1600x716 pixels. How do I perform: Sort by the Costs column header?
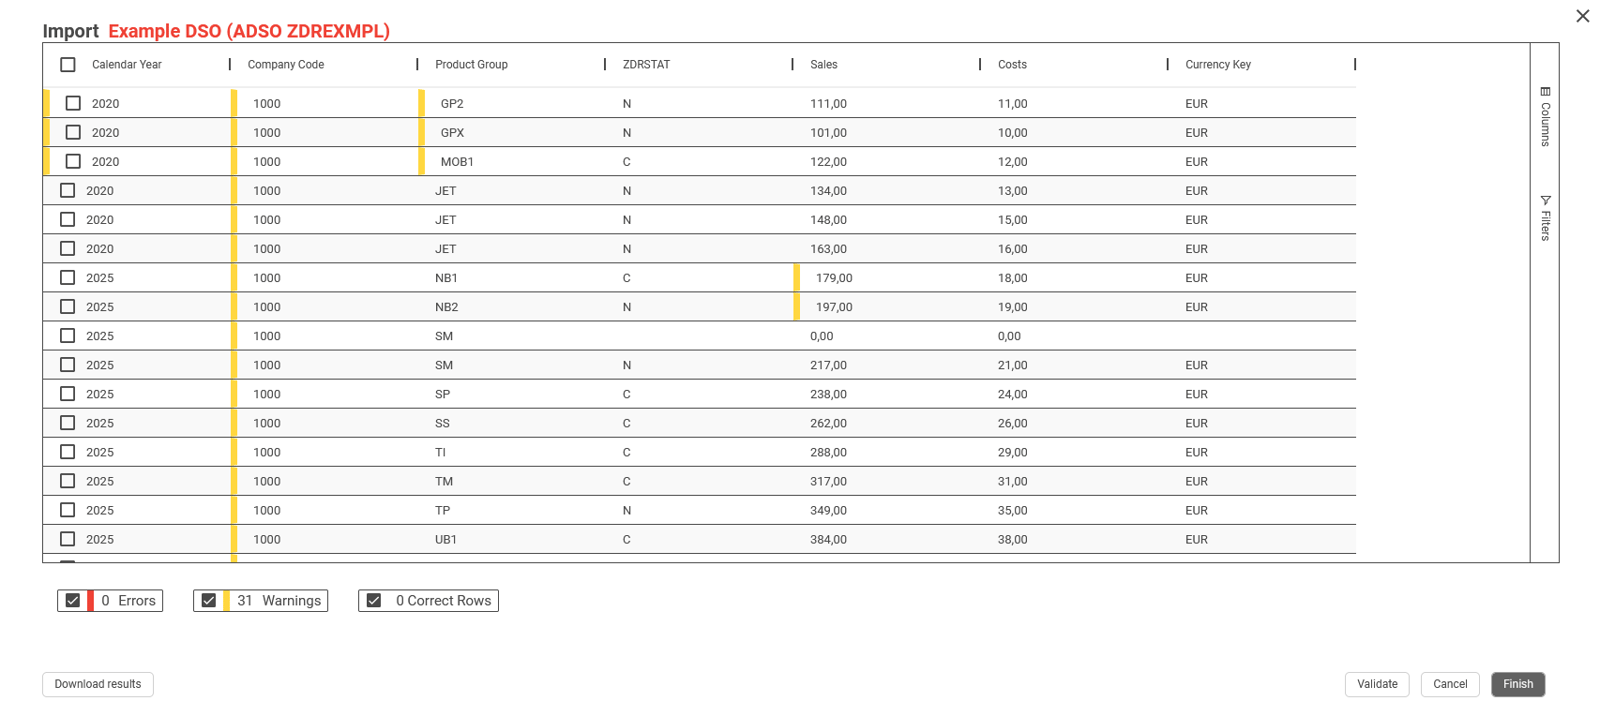[1012, 65]
